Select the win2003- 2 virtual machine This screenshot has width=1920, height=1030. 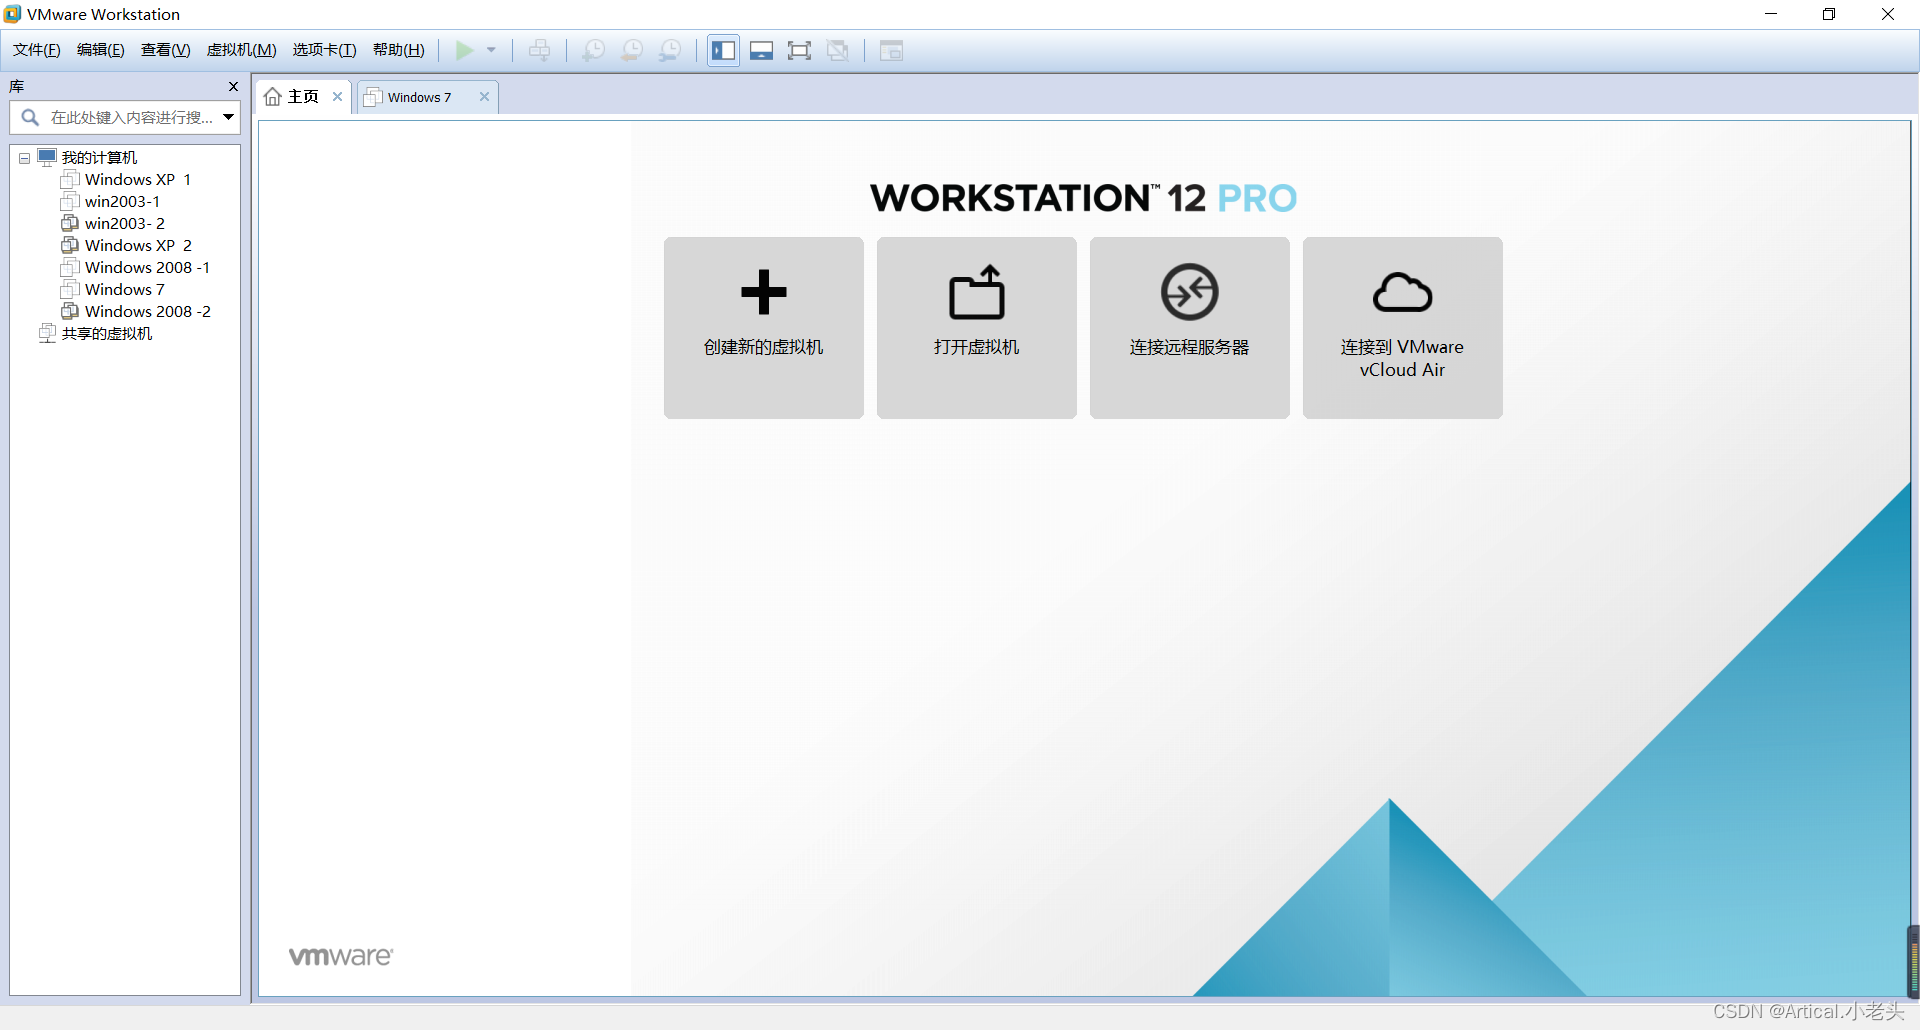click(125, 223)
